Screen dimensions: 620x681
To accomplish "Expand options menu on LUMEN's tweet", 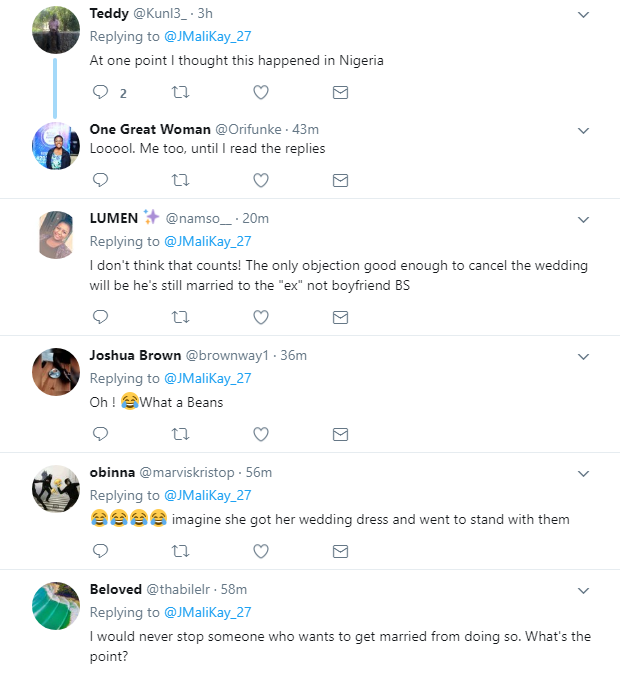I will coord(584,219).
